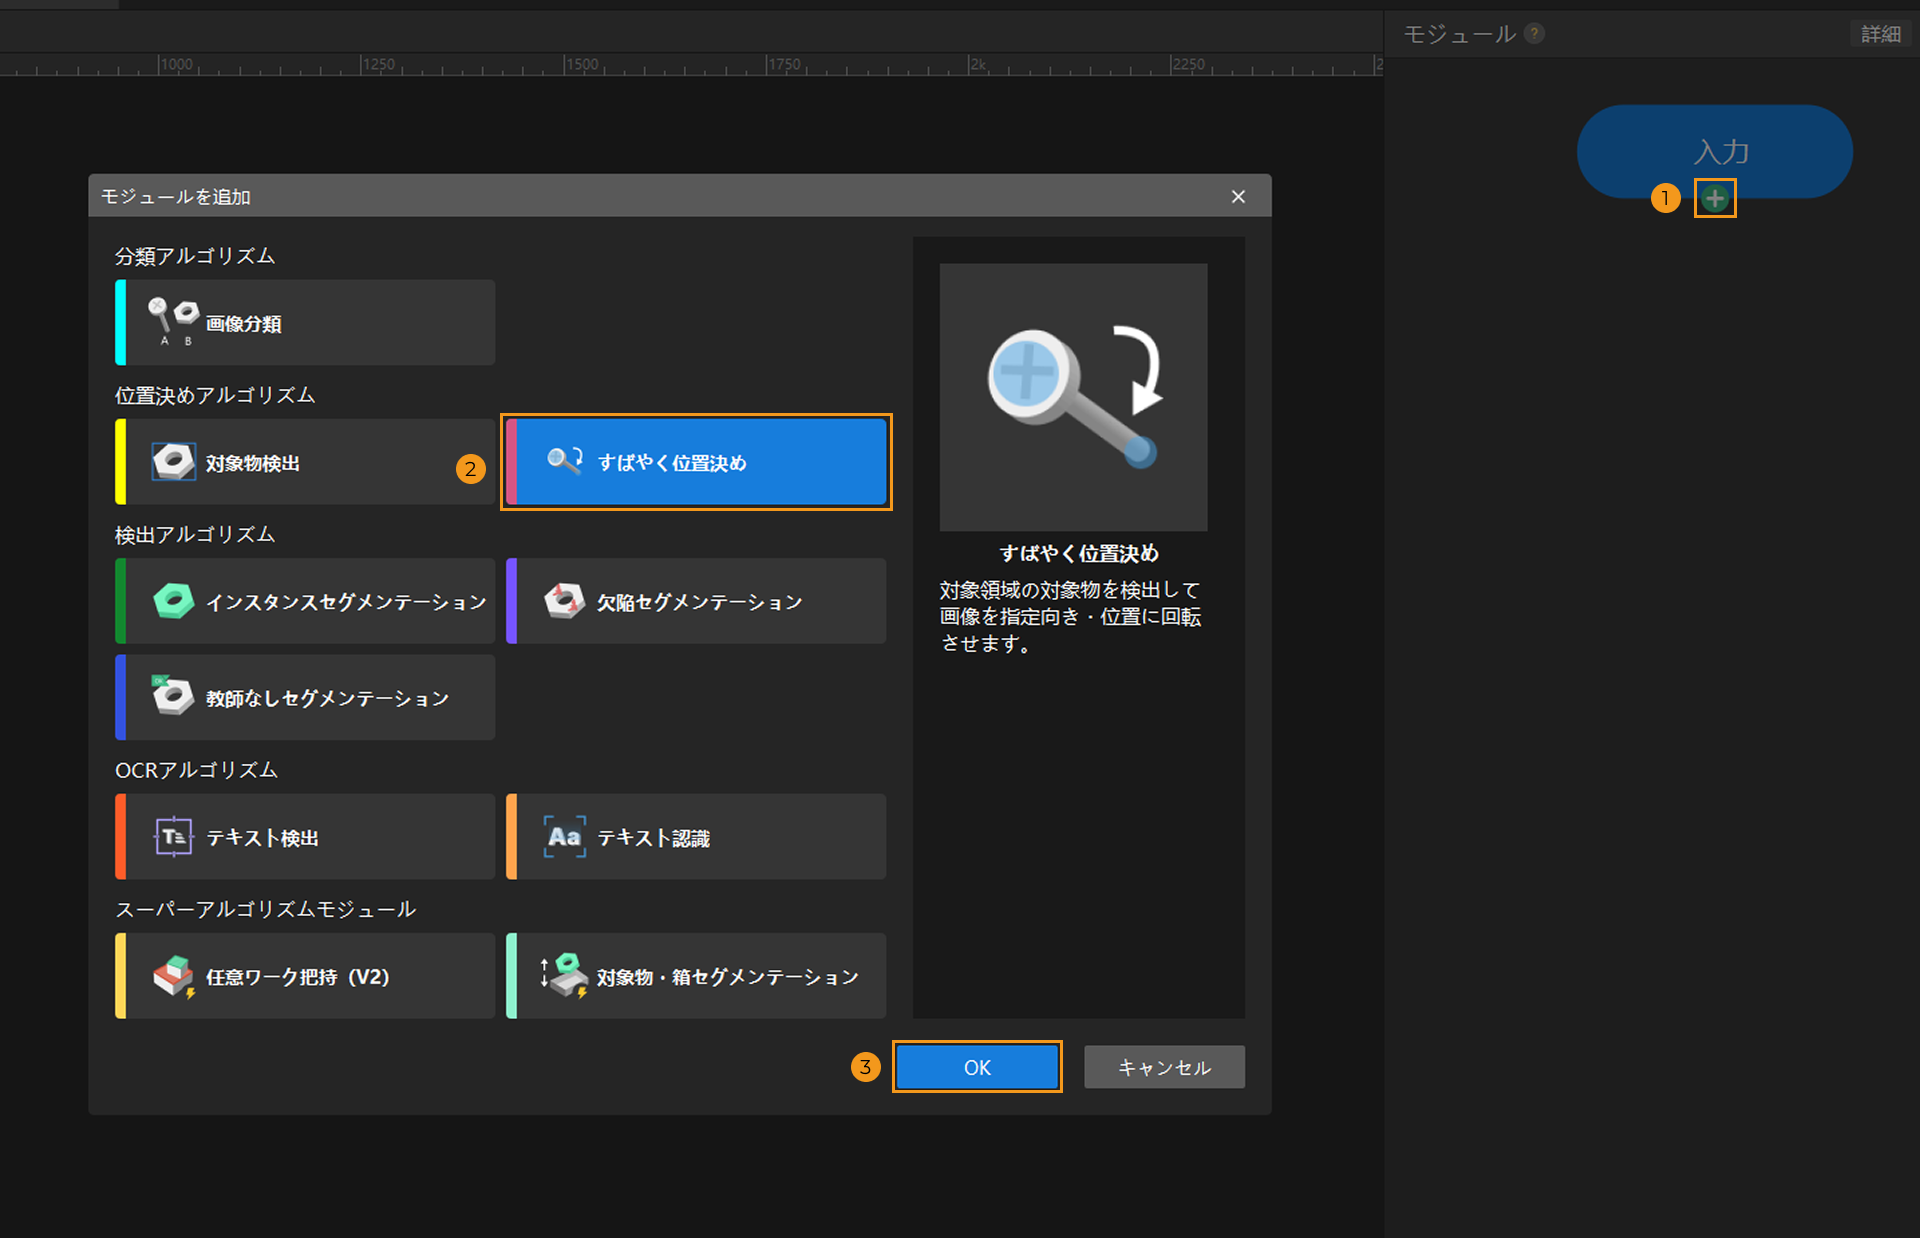Viewport: 1920px width, 1238px height.
Task: Close the モジュールを追加 dialog
Action: click(x=1238, y=196)
